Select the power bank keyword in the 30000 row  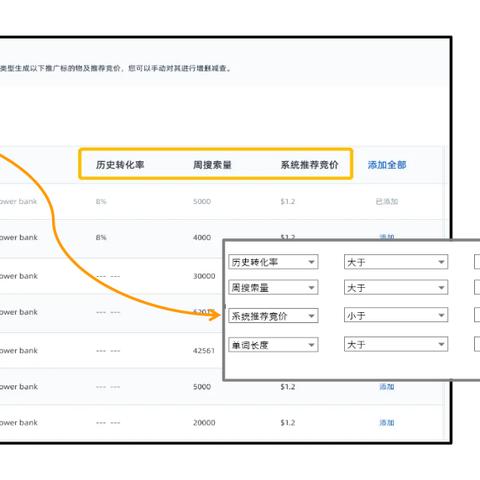[19, 276]
